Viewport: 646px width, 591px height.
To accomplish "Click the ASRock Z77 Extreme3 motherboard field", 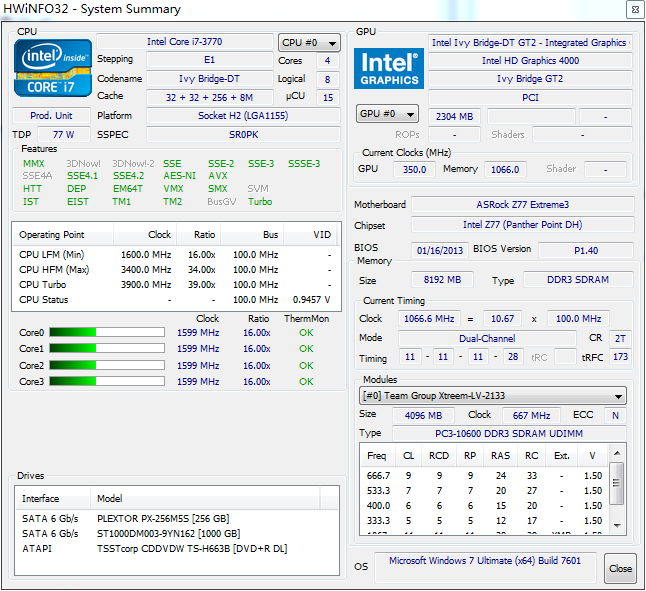I will [x=523, y=205].
